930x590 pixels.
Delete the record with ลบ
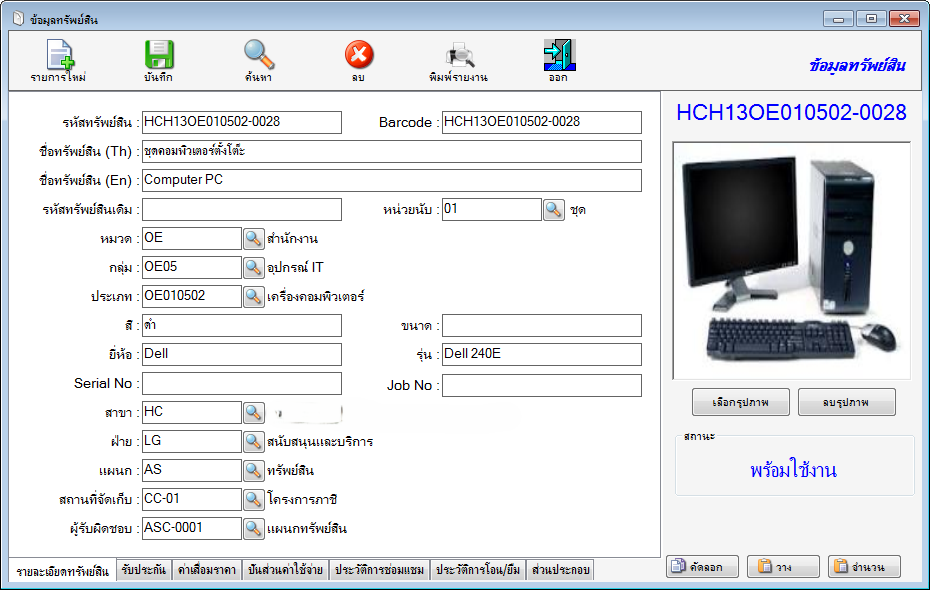tap(358, 61)
